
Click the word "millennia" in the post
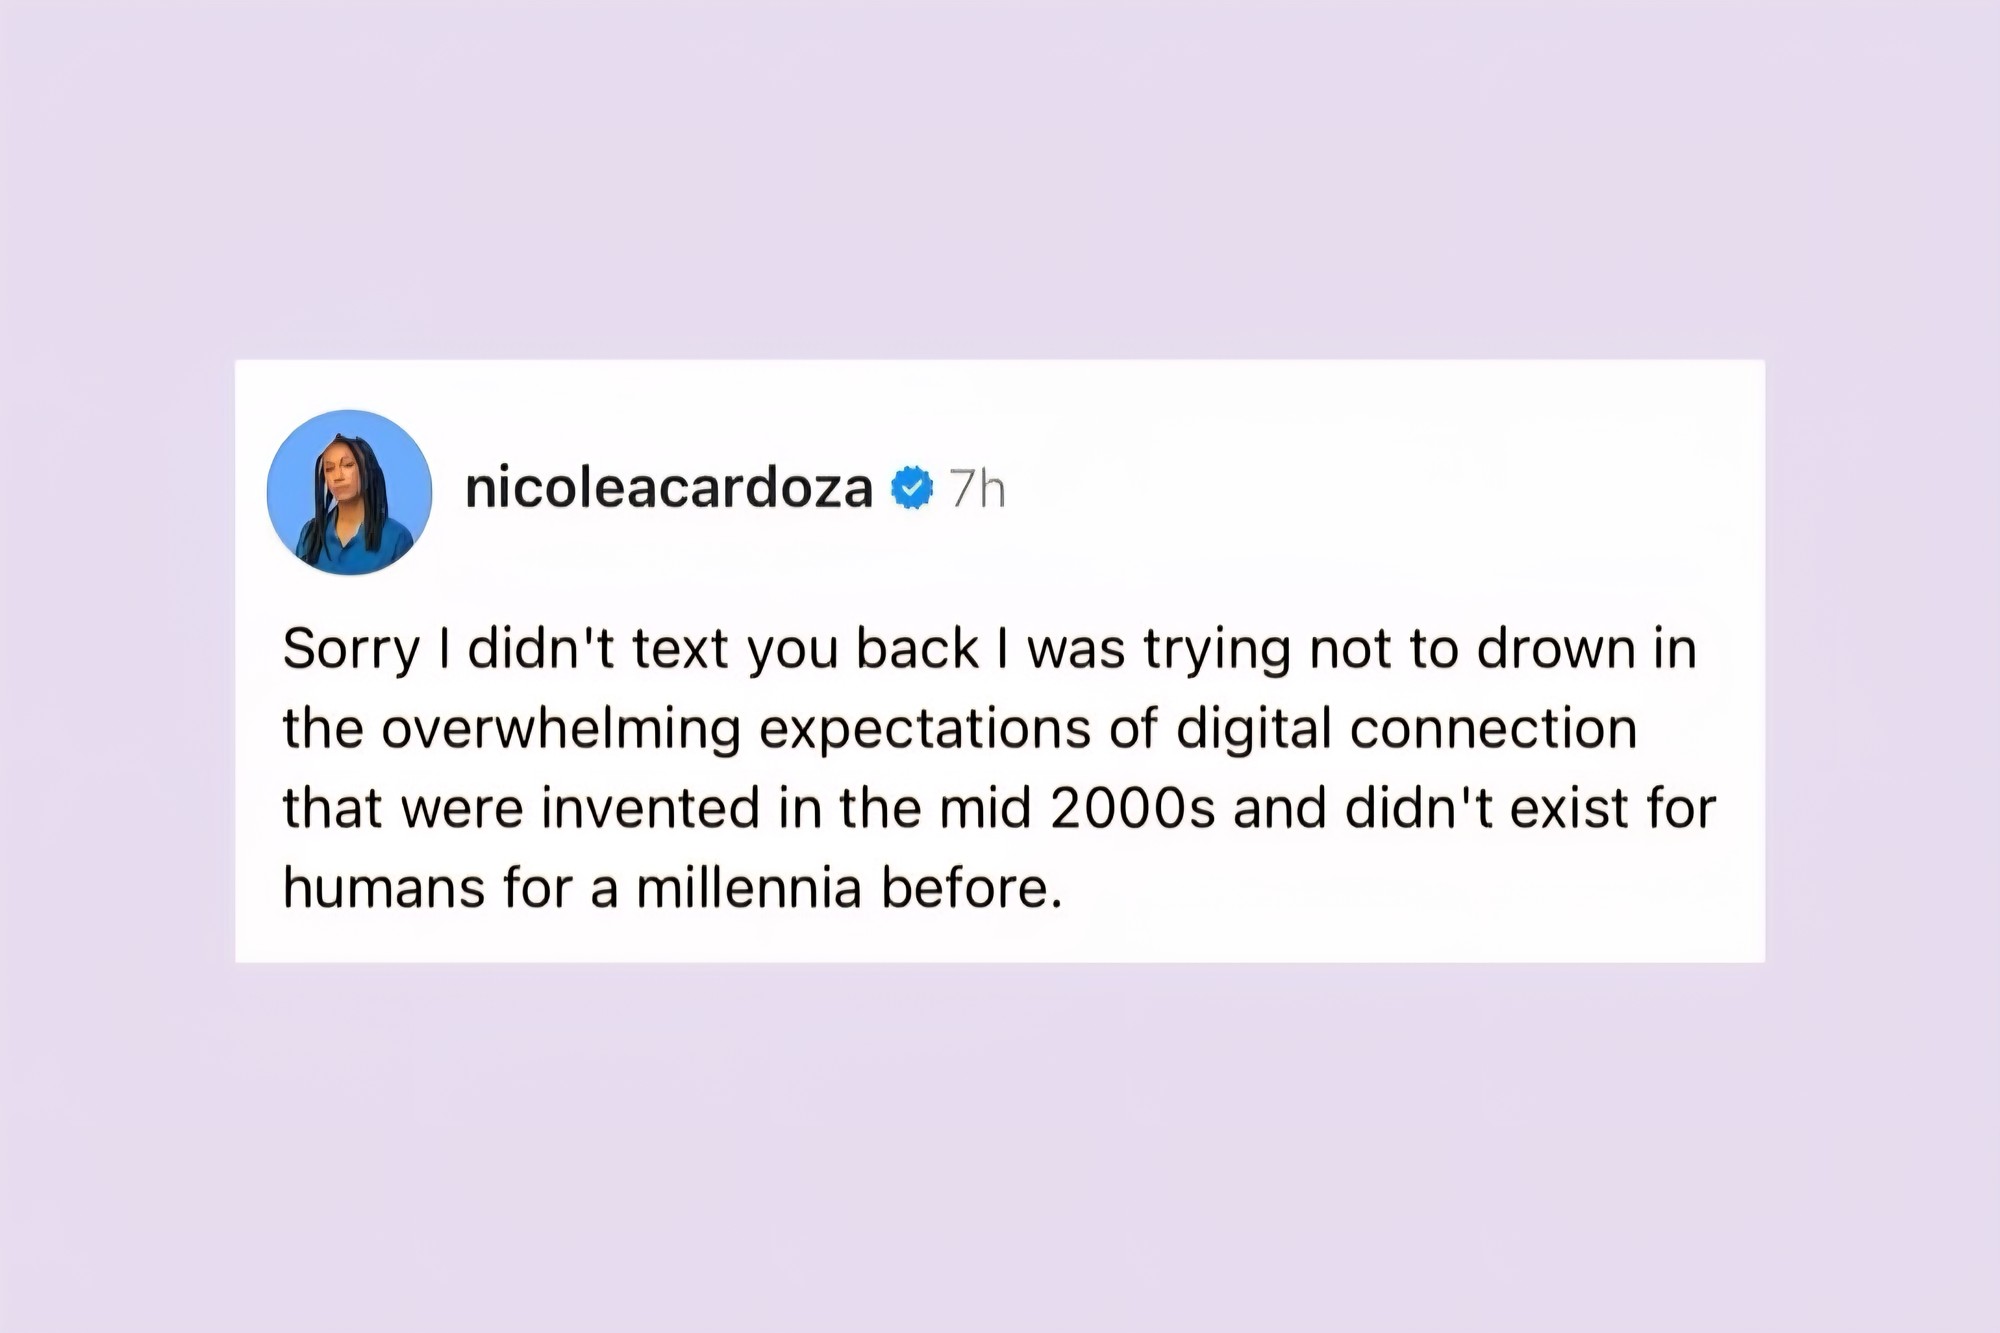749,888
